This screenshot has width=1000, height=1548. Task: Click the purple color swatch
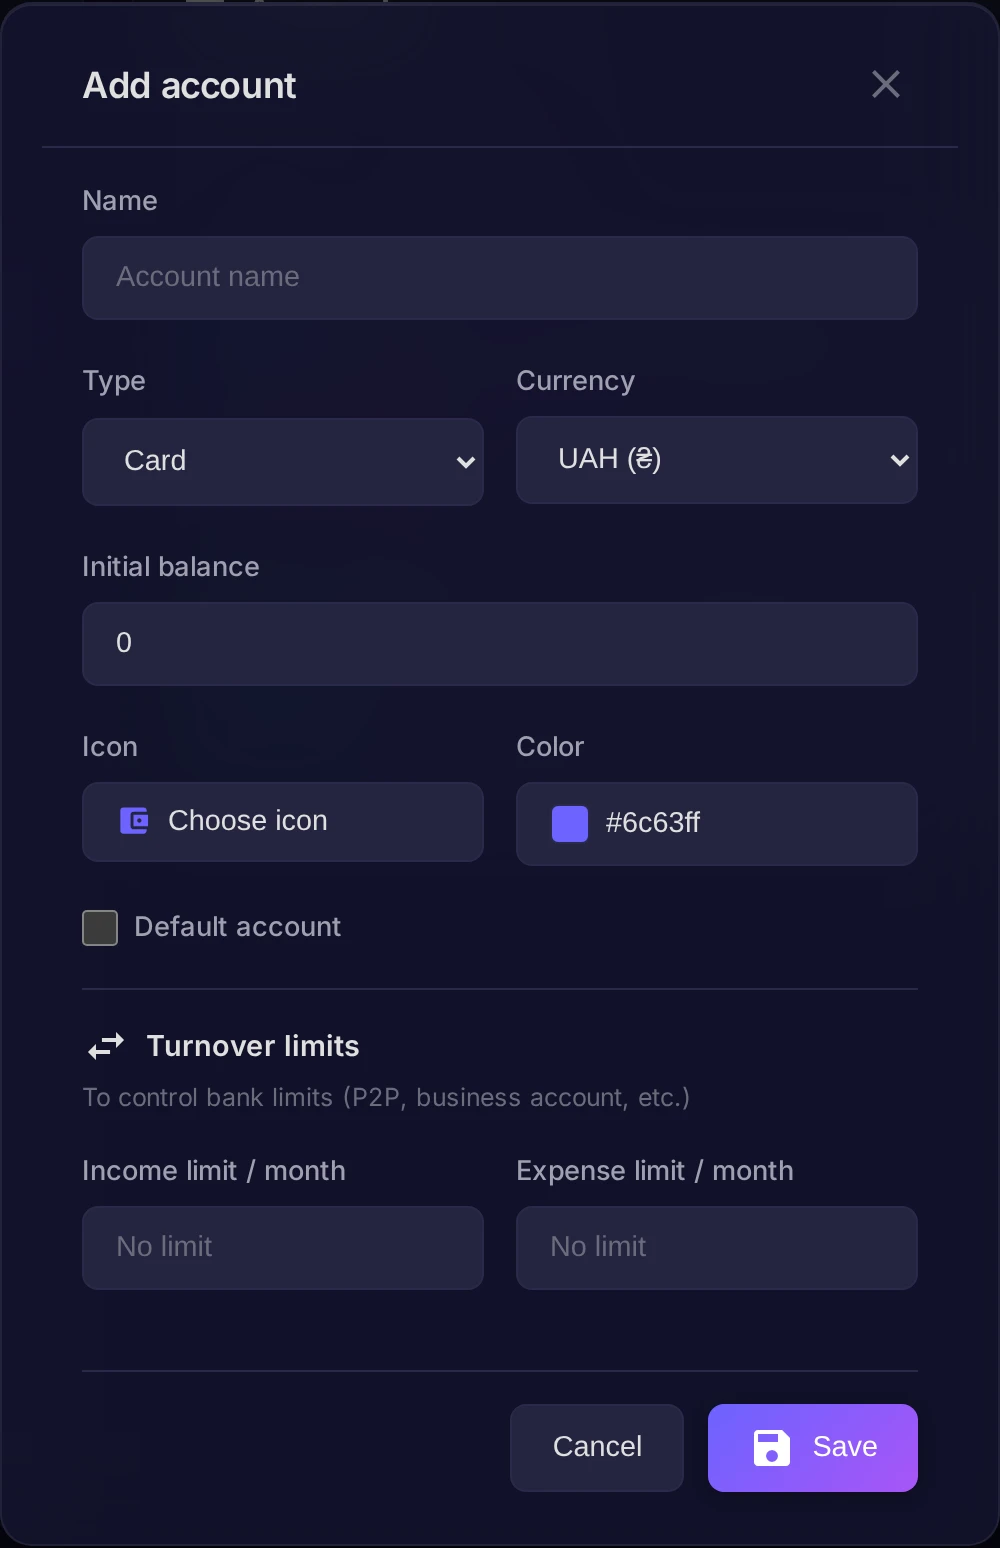[x=570, y=824]
